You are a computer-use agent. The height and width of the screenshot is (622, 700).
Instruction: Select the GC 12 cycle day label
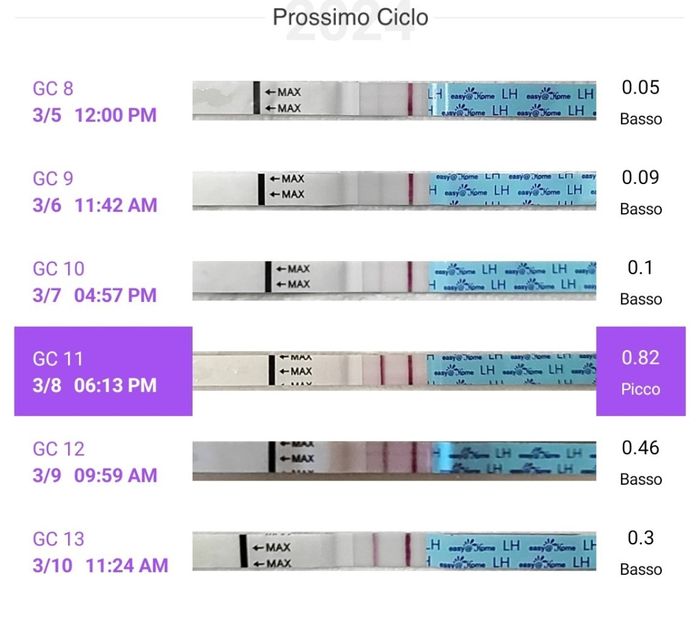[58, 449]
